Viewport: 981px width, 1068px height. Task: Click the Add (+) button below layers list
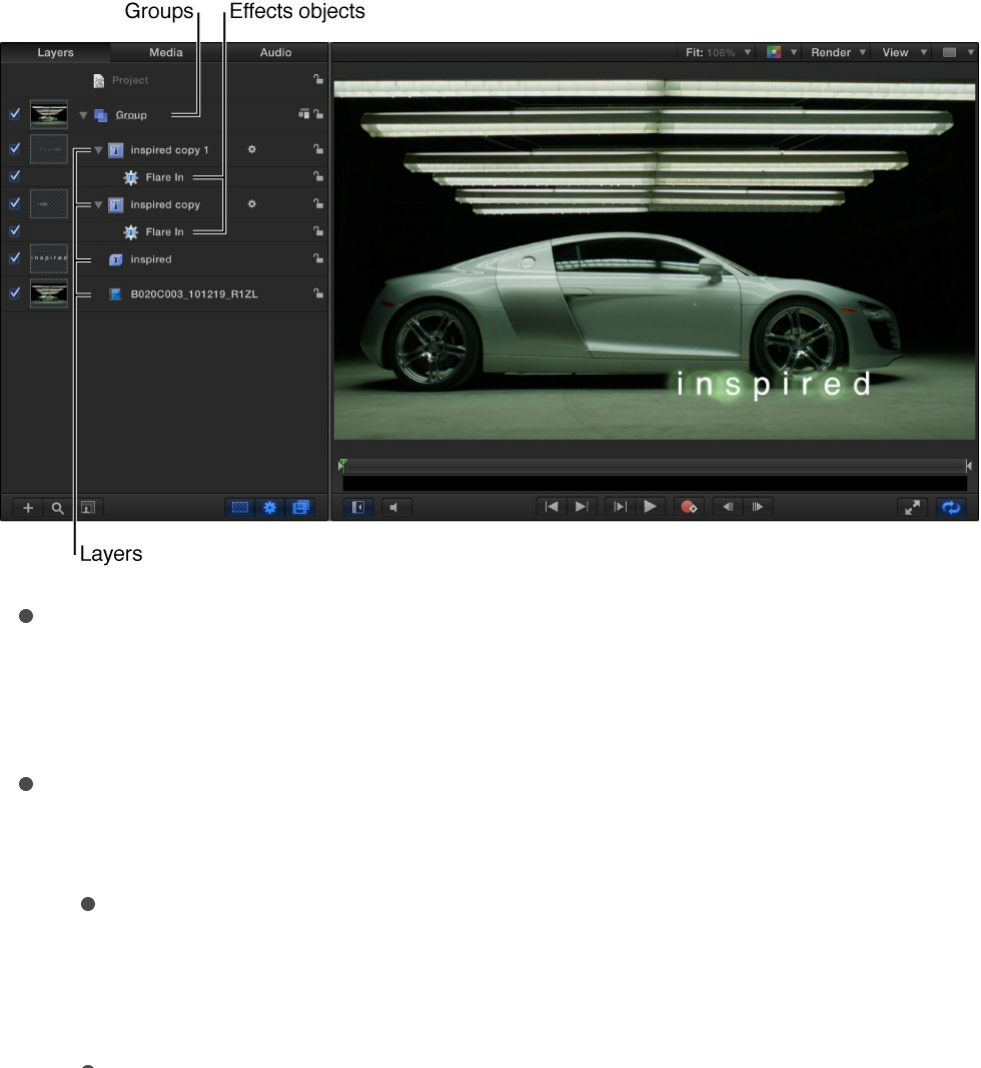click(x=28, y=508)
